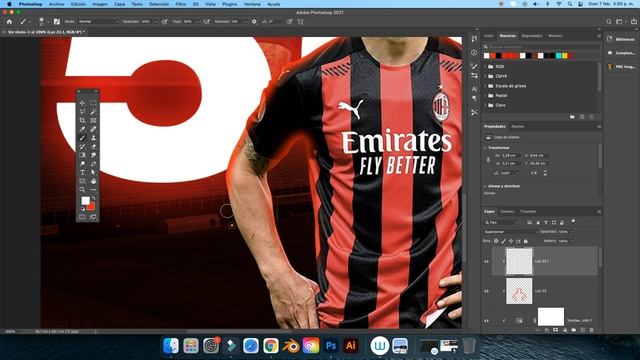Switch to the Ajustes tab

pos(518,127)
